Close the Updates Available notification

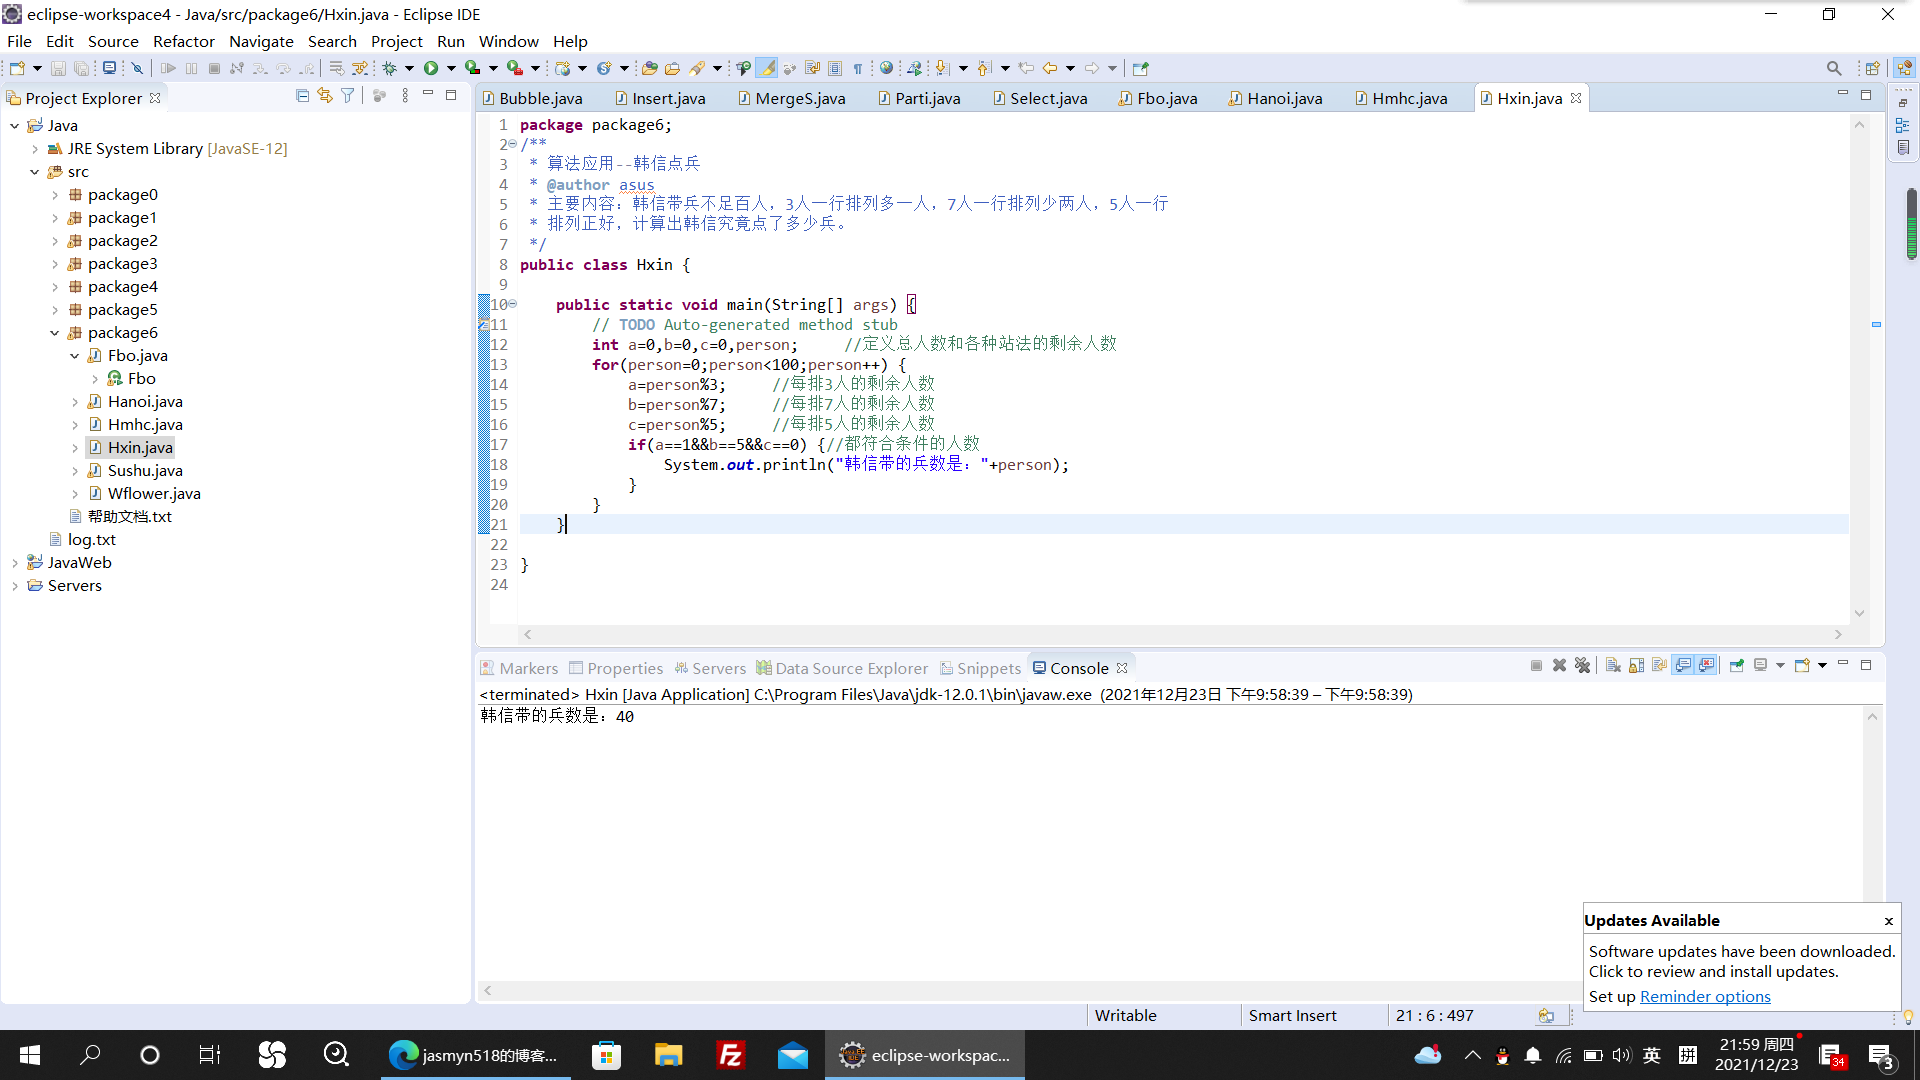pos(1888,921)
